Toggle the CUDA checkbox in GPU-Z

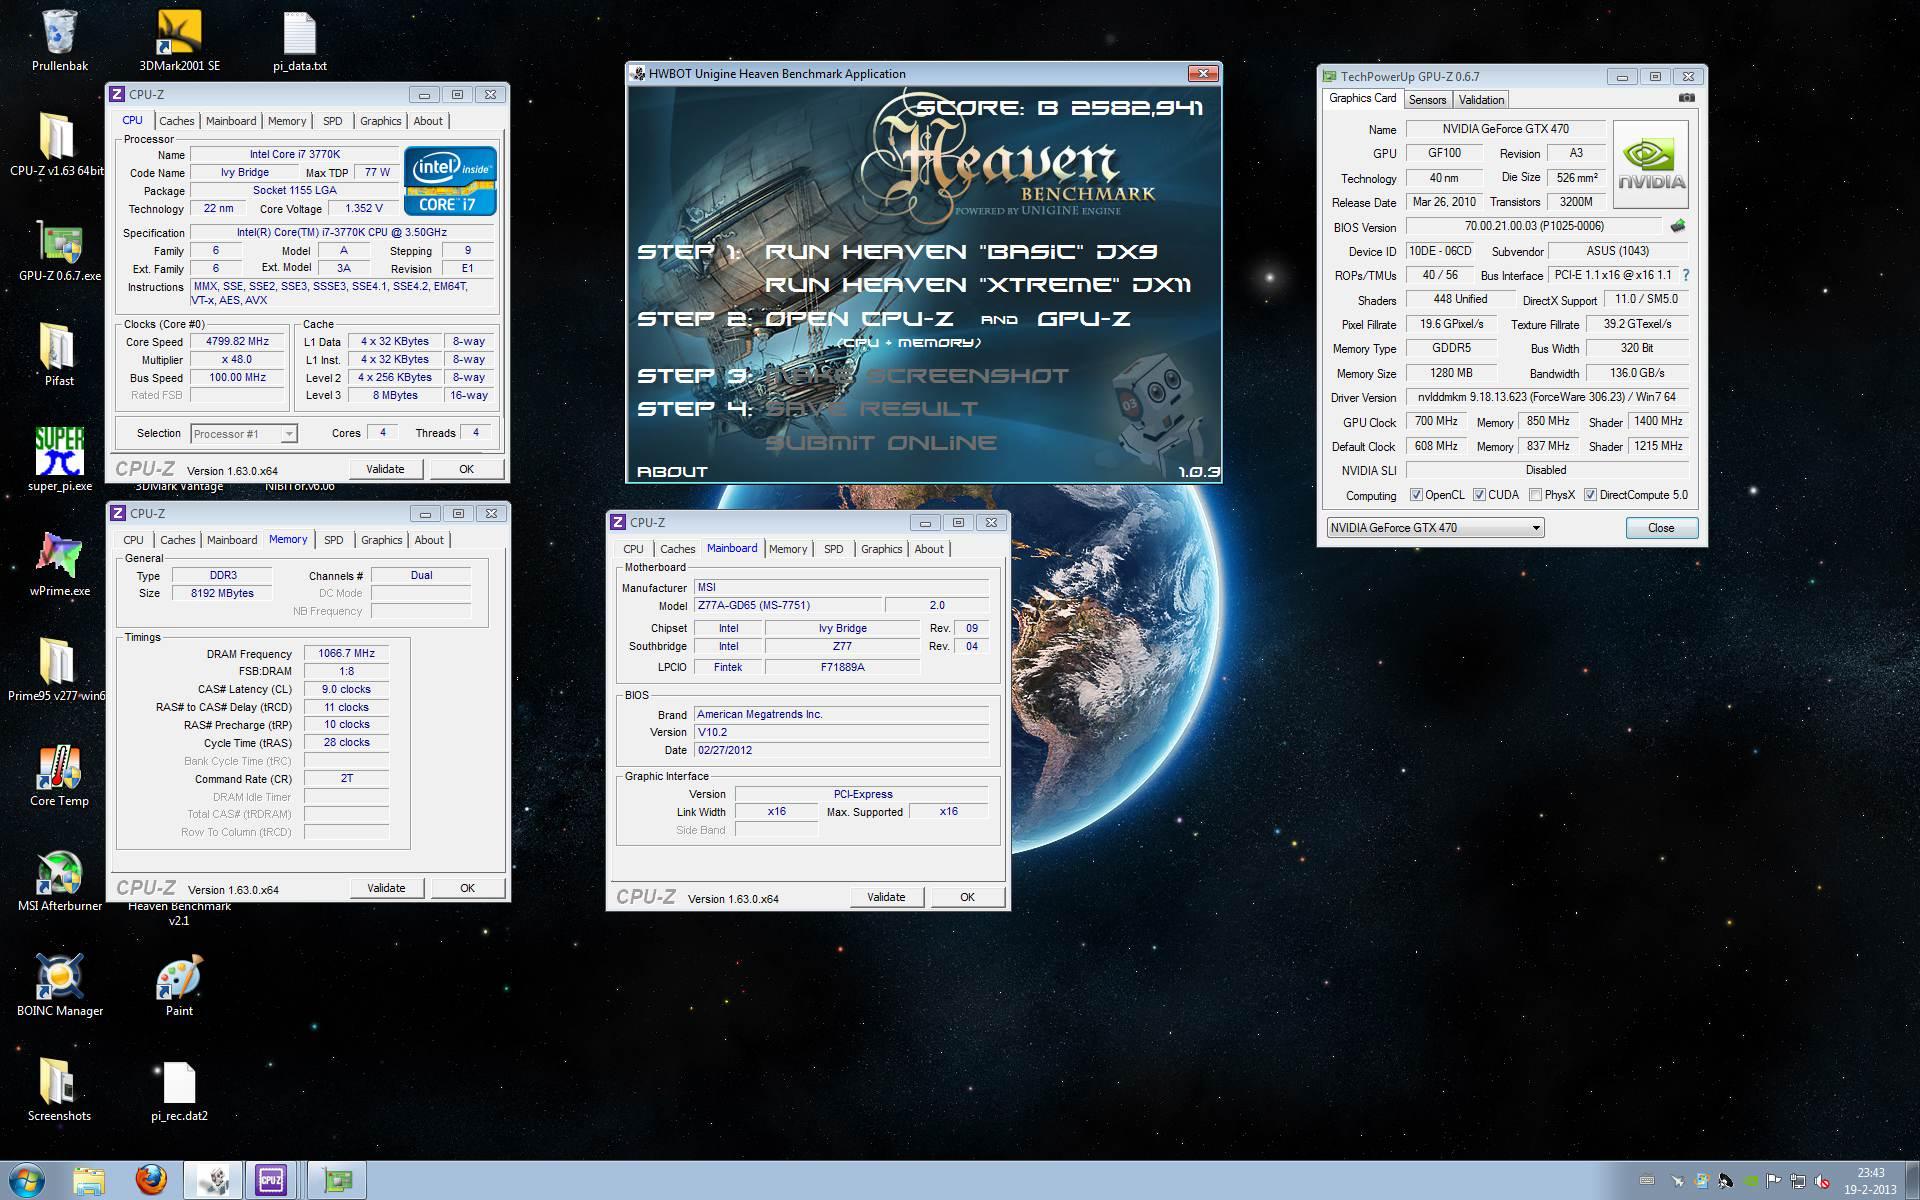tap(1479, 495)
